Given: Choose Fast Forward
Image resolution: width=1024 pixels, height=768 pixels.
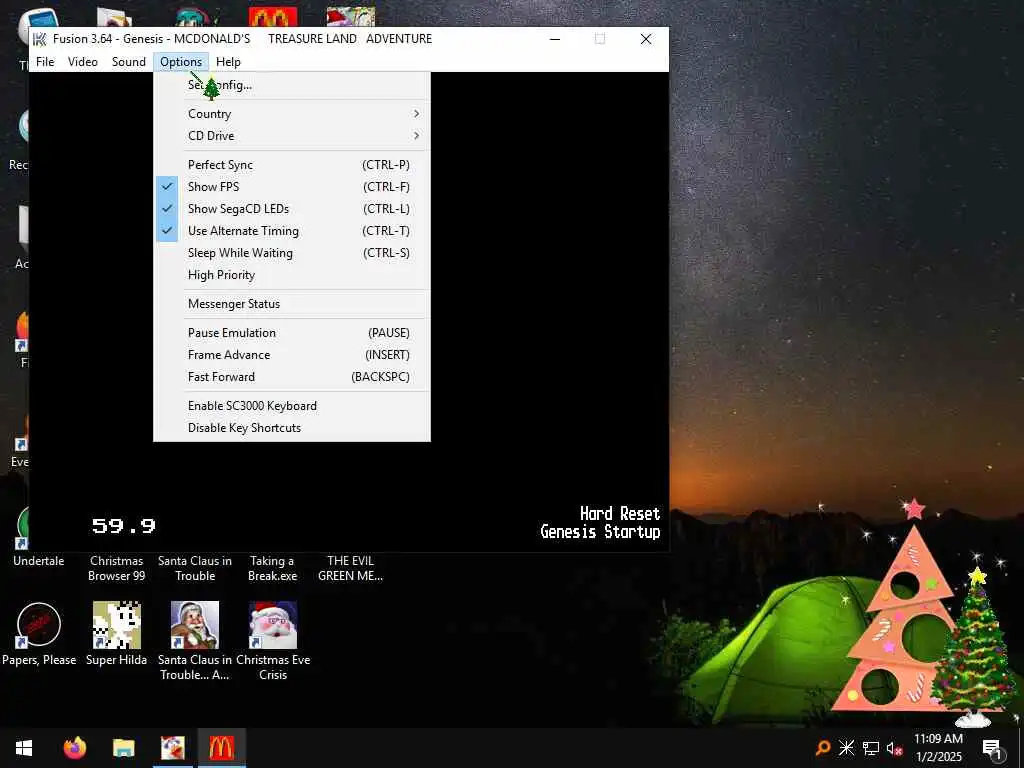Looking at the screenshot, I should [x=292, y=377].
